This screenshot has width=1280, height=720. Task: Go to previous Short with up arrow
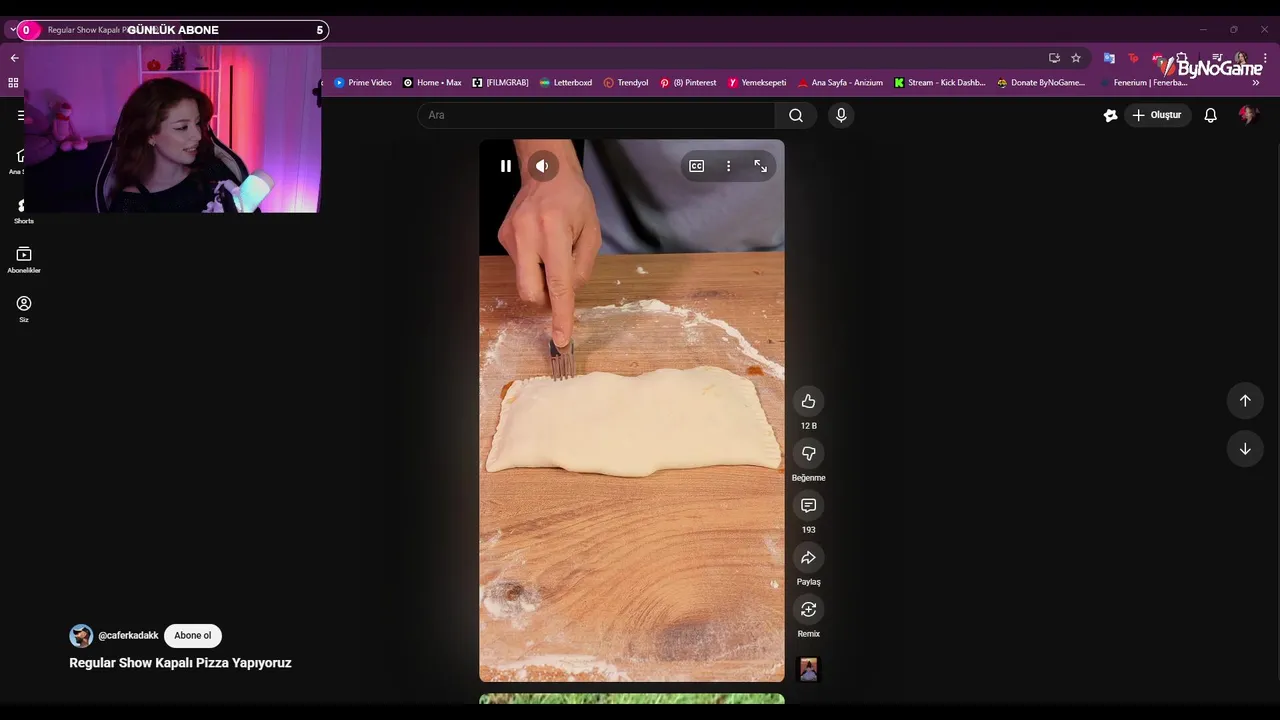coord(1245,401)
